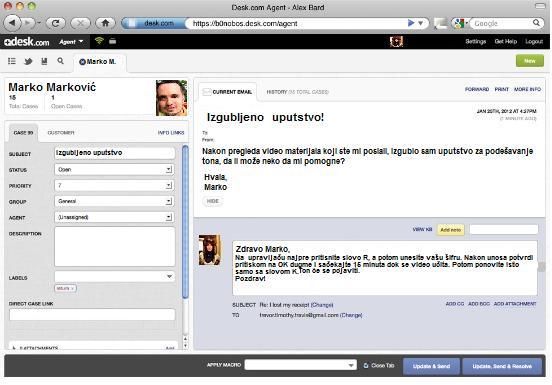Change the reply subject via Change link
Viewport: 552px width, 385px height.
point(322,305)
